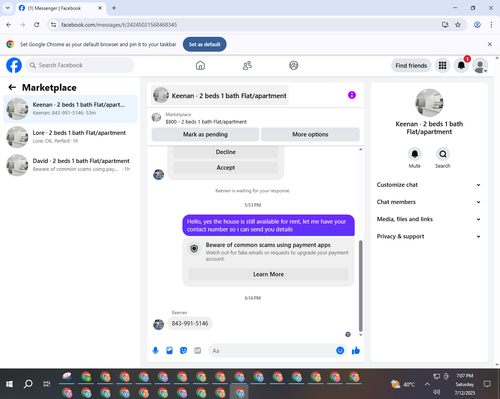Click the Chrome address bar URL
500x399 pixels.
[x=119, y=25]
